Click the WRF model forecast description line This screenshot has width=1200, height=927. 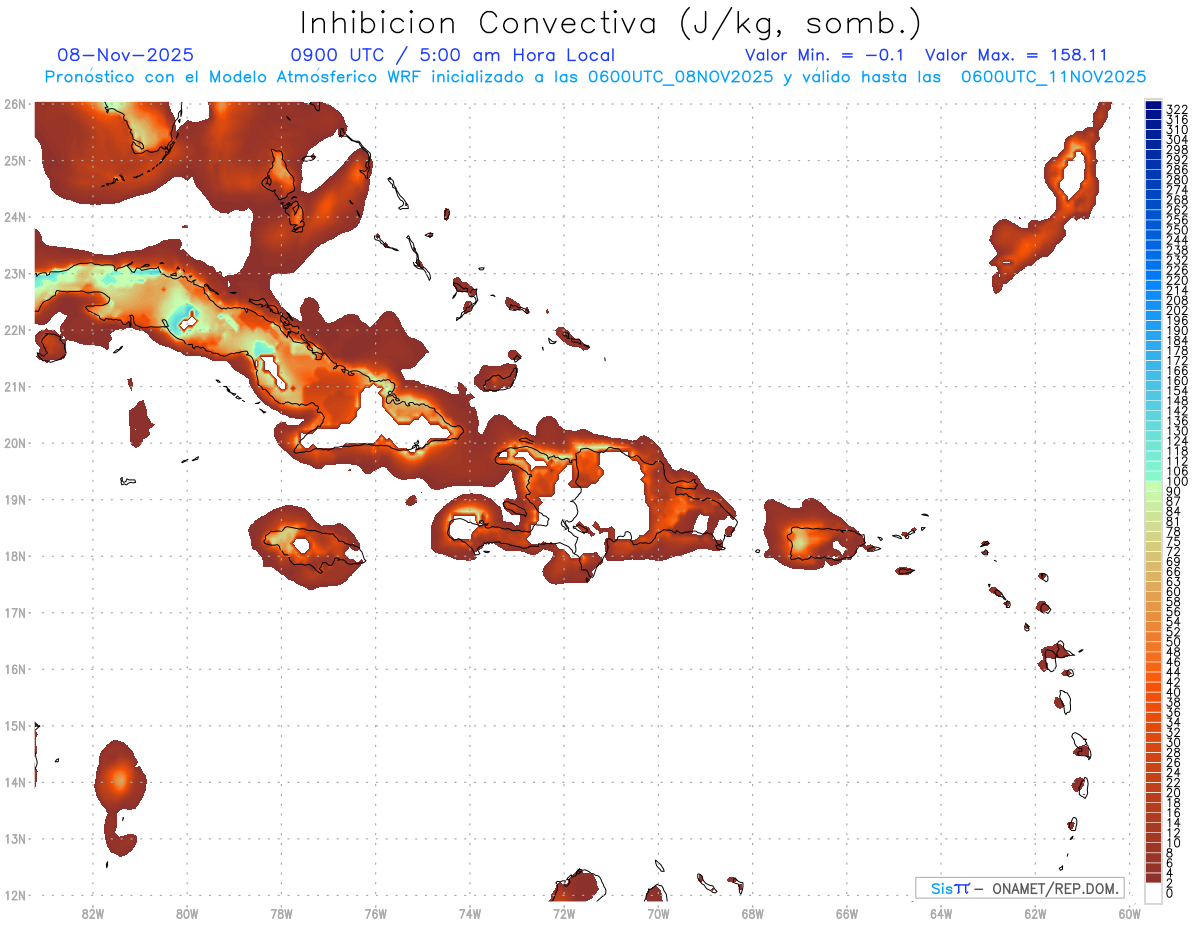click(595, 76)
